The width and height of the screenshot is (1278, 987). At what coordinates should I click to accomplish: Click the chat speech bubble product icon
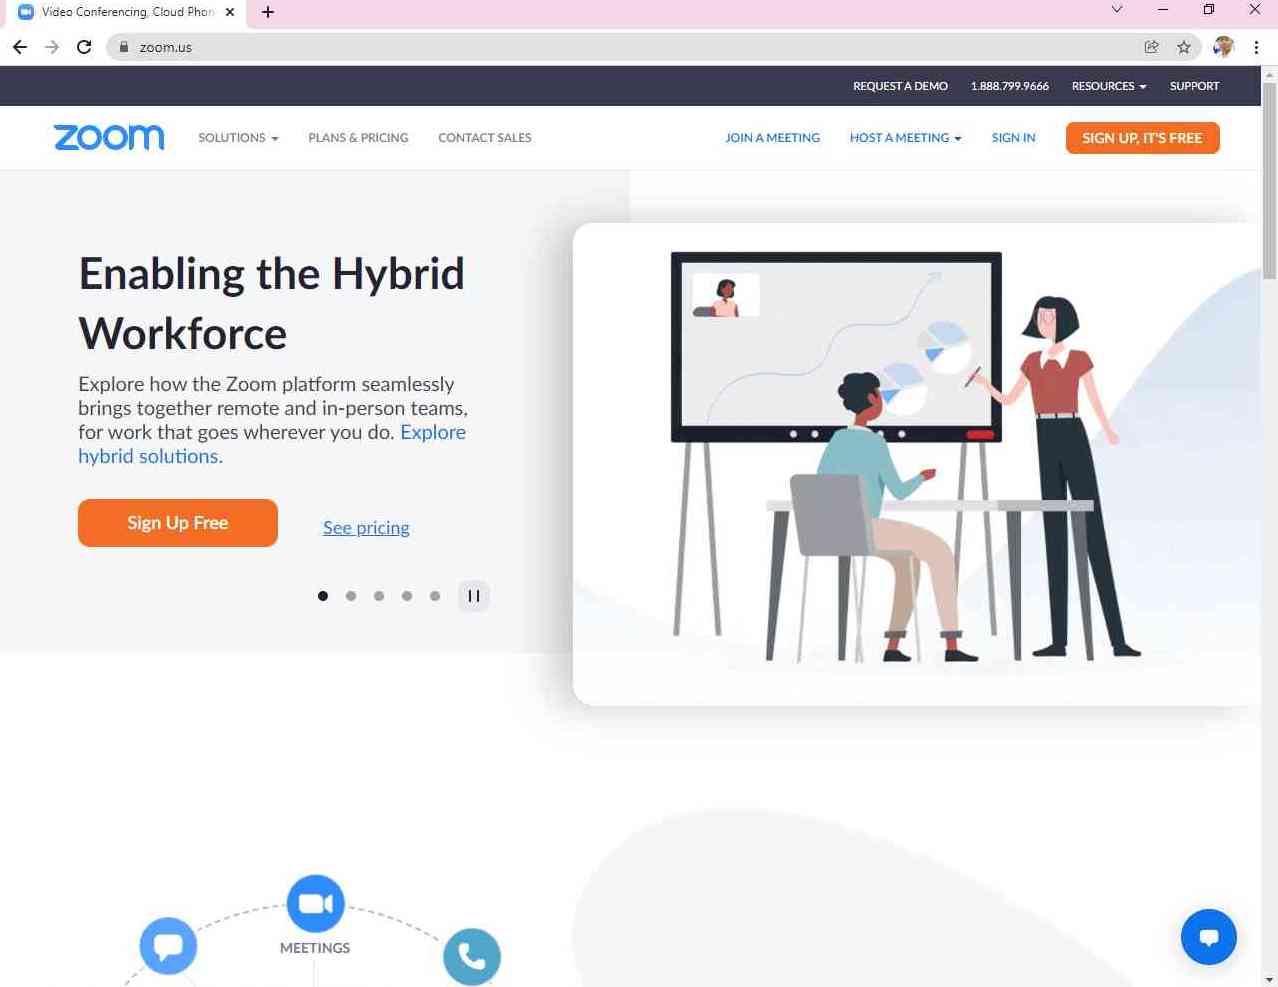168,945
